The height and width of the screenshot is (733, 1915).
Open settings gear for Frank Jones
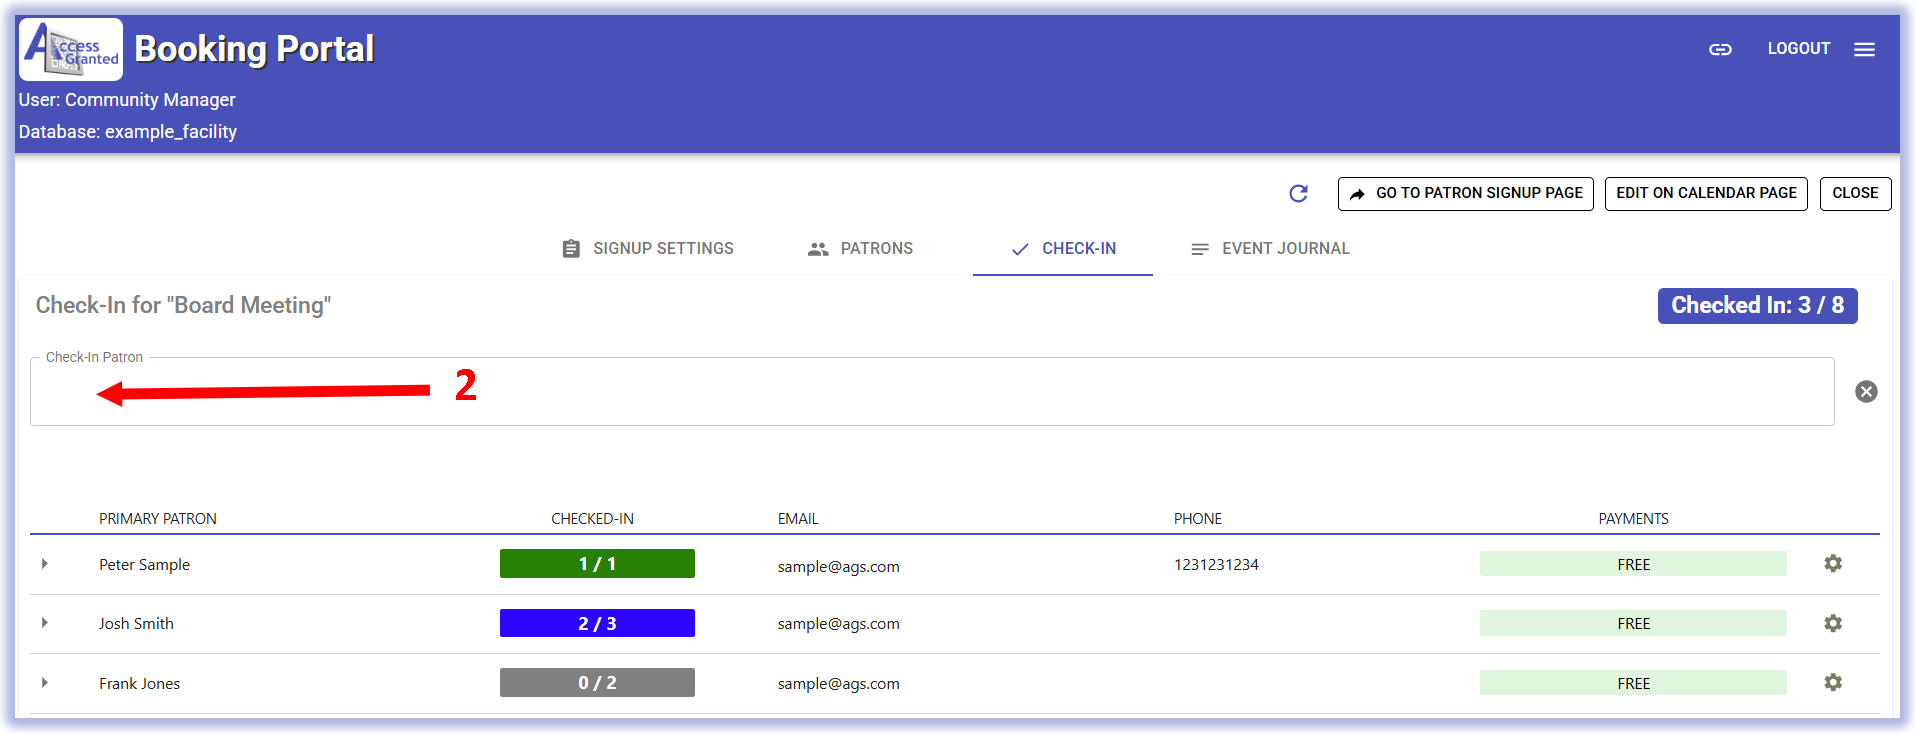(x=1832, y=682)
